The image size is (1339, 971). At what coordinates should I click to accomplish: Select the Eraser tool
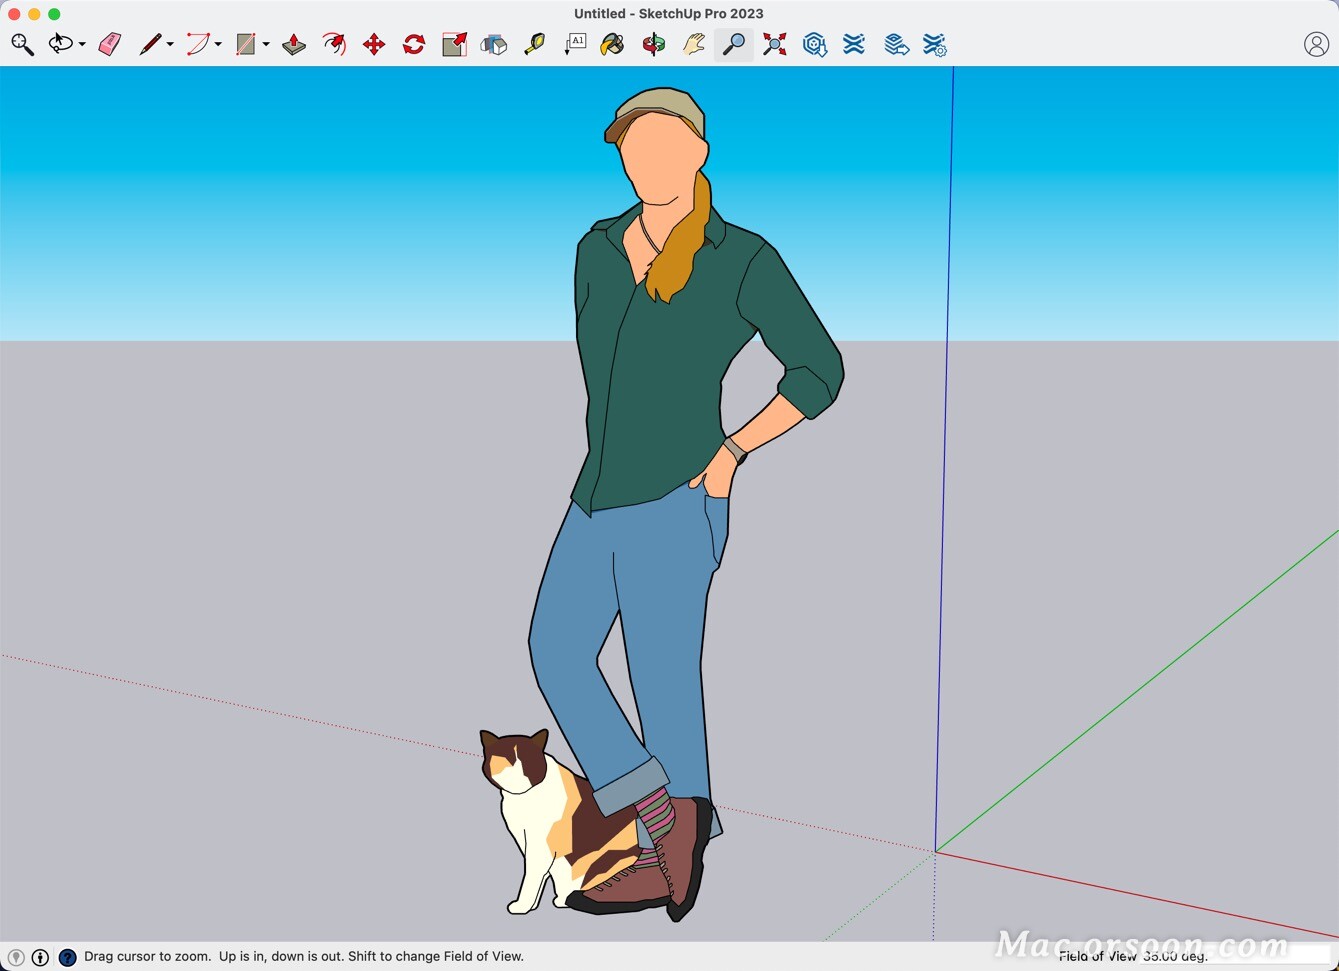(x=110, y=44)
